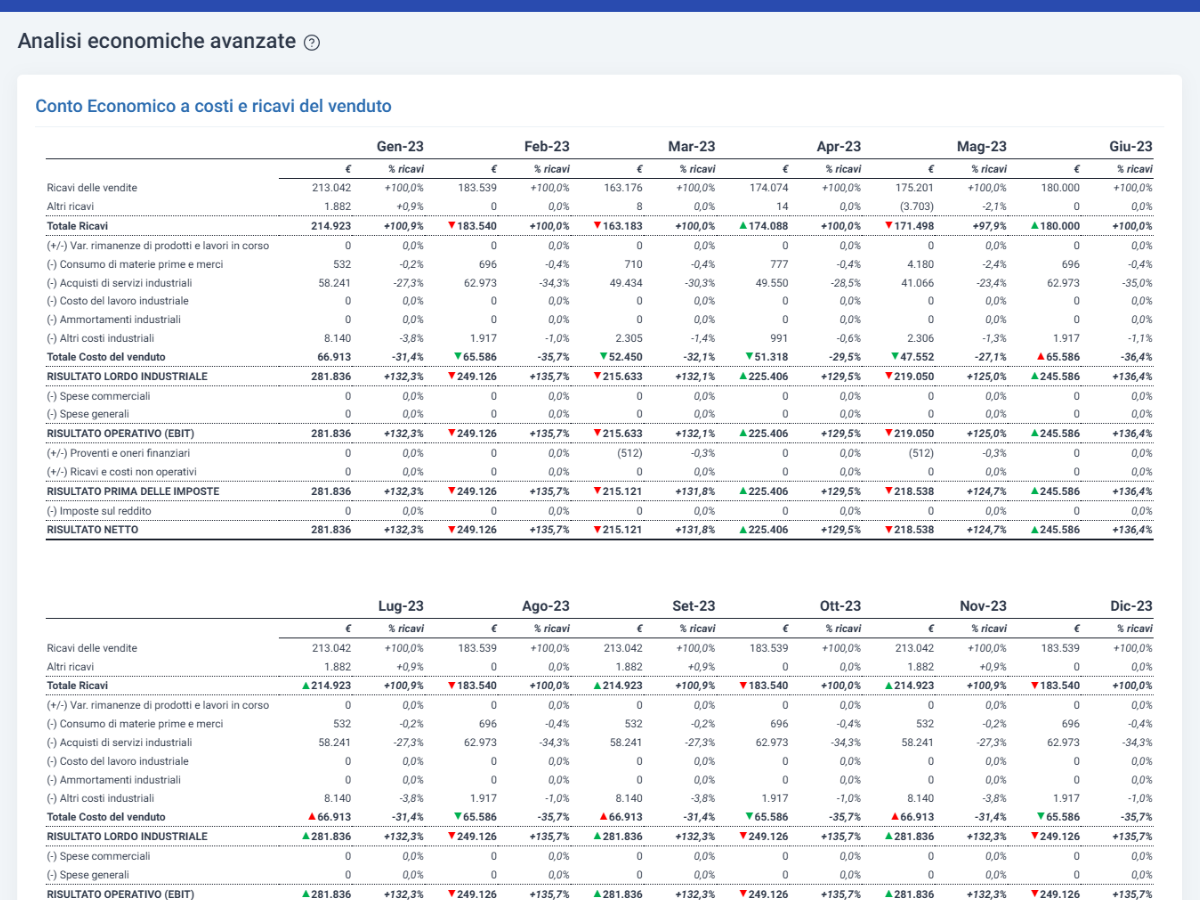Select the Dic-23 column header
This screenshot has width=1200, height=900.
click(x=1130, y=606)
